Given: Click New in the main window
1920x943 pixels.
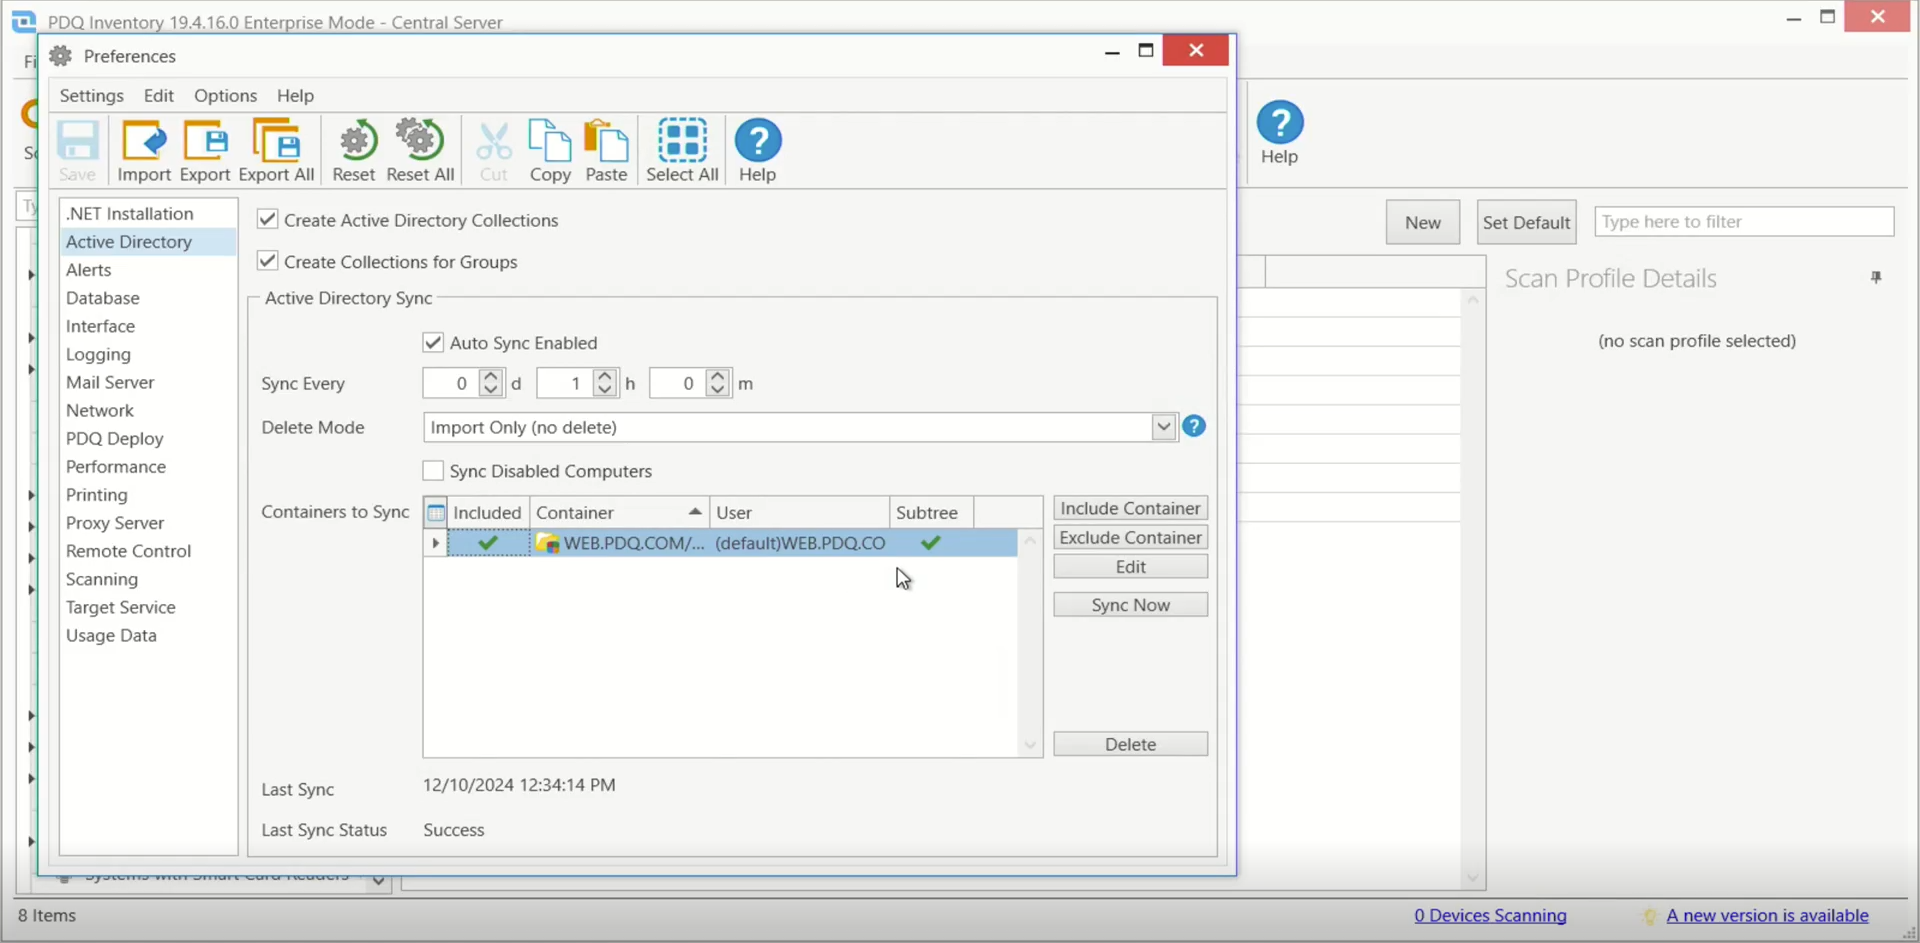Looking at the screenshot, I should (1422, 222).
